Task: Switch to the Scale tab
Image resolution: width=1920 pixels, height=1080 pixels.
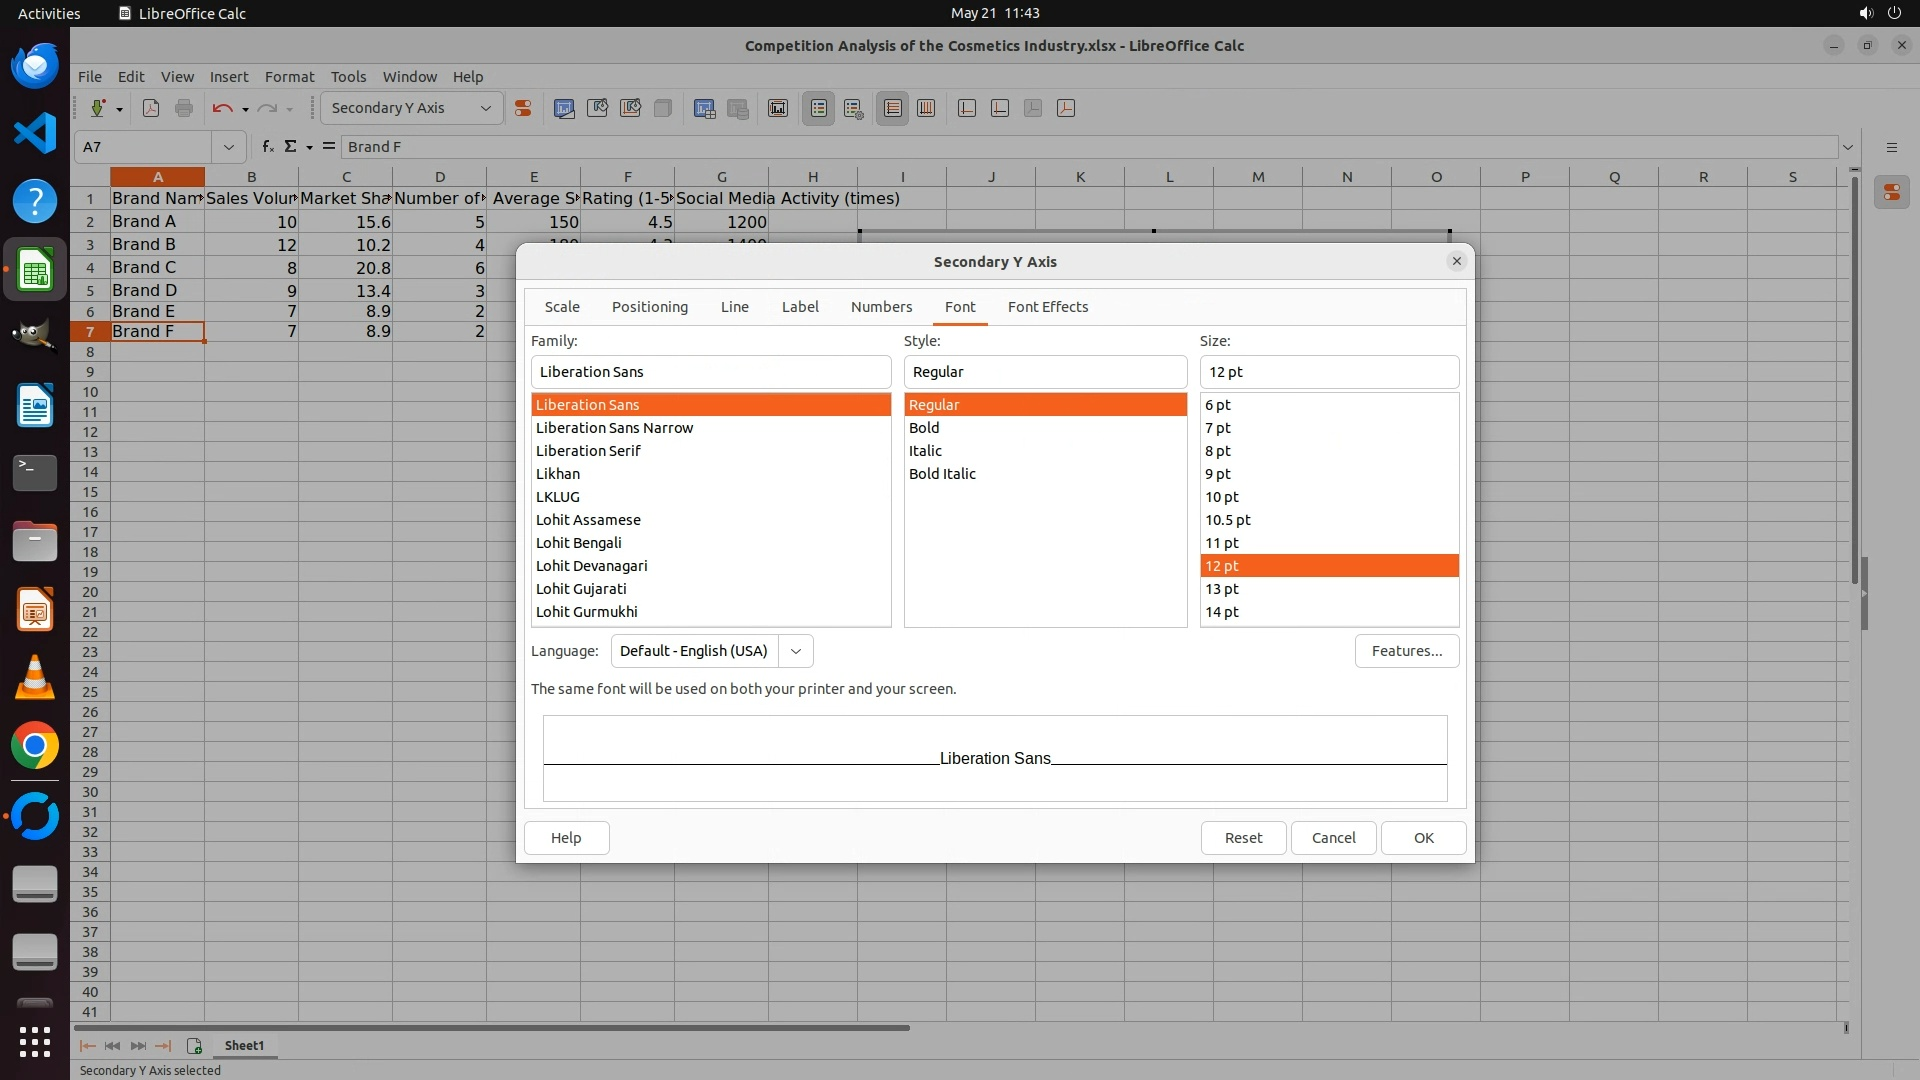Action: pyautogui.click(x=562, y=307)
